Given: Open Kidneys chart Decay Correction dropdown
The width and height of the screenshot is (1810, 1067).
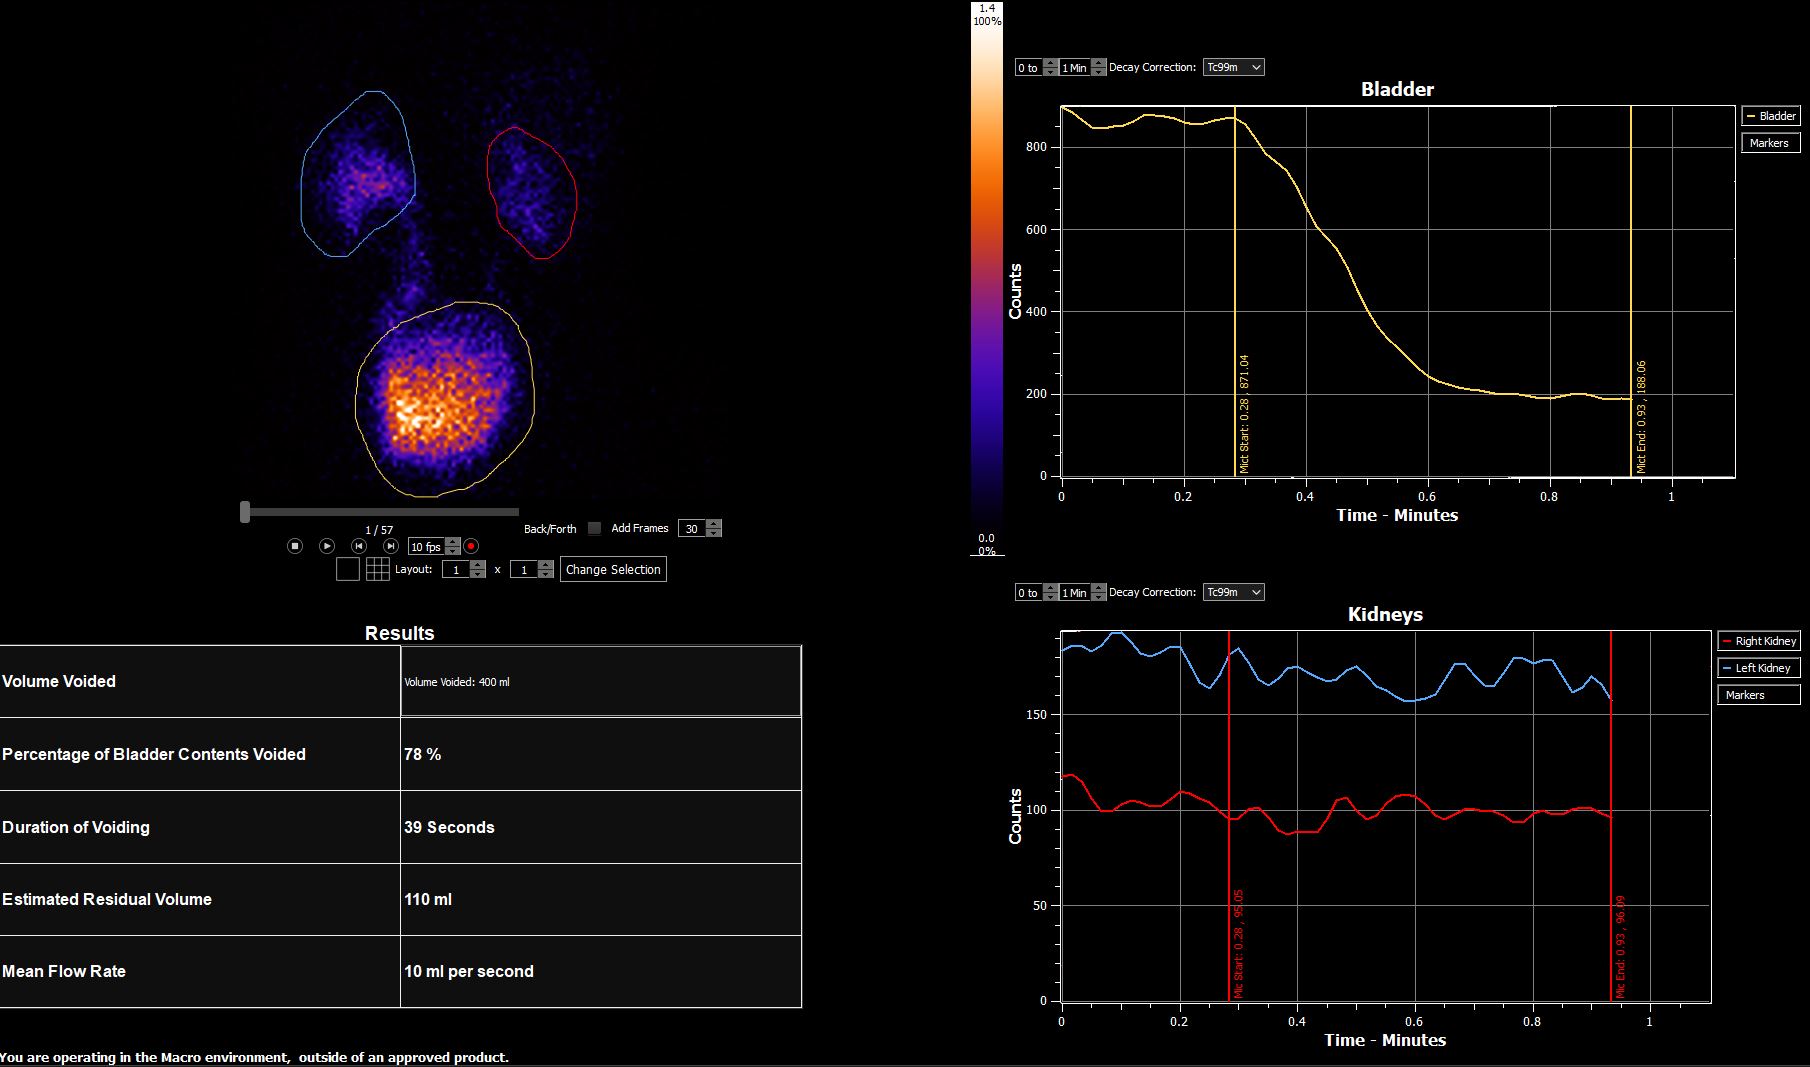Looking at the screenshot, I should tap(1234, 592).
